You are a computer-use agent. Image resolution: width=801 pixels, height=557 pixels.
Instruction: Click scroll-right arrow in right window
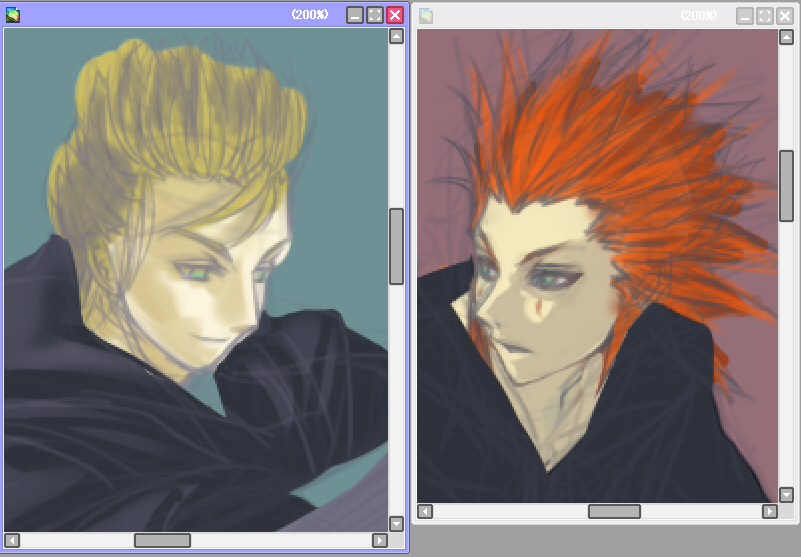pos(769,511)
